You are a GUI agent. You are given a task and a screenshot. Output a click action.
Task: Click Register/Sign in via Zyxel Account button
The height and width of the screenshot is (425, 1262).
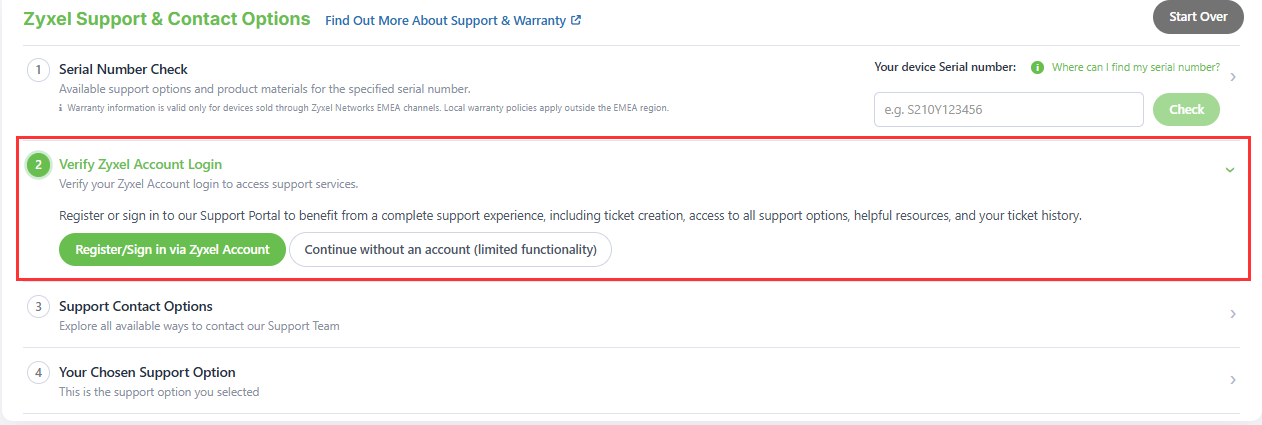(x=172, y=250)
